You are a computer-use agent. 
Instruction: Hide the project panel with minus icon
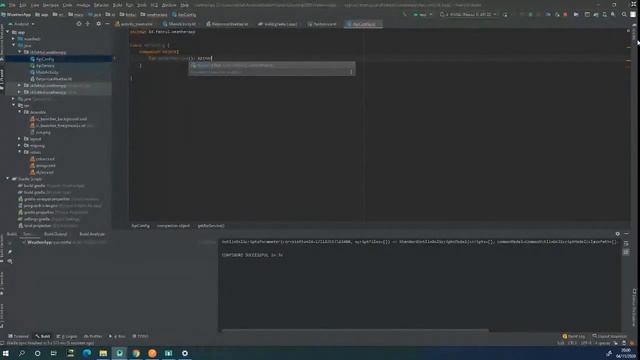[107, 24]
